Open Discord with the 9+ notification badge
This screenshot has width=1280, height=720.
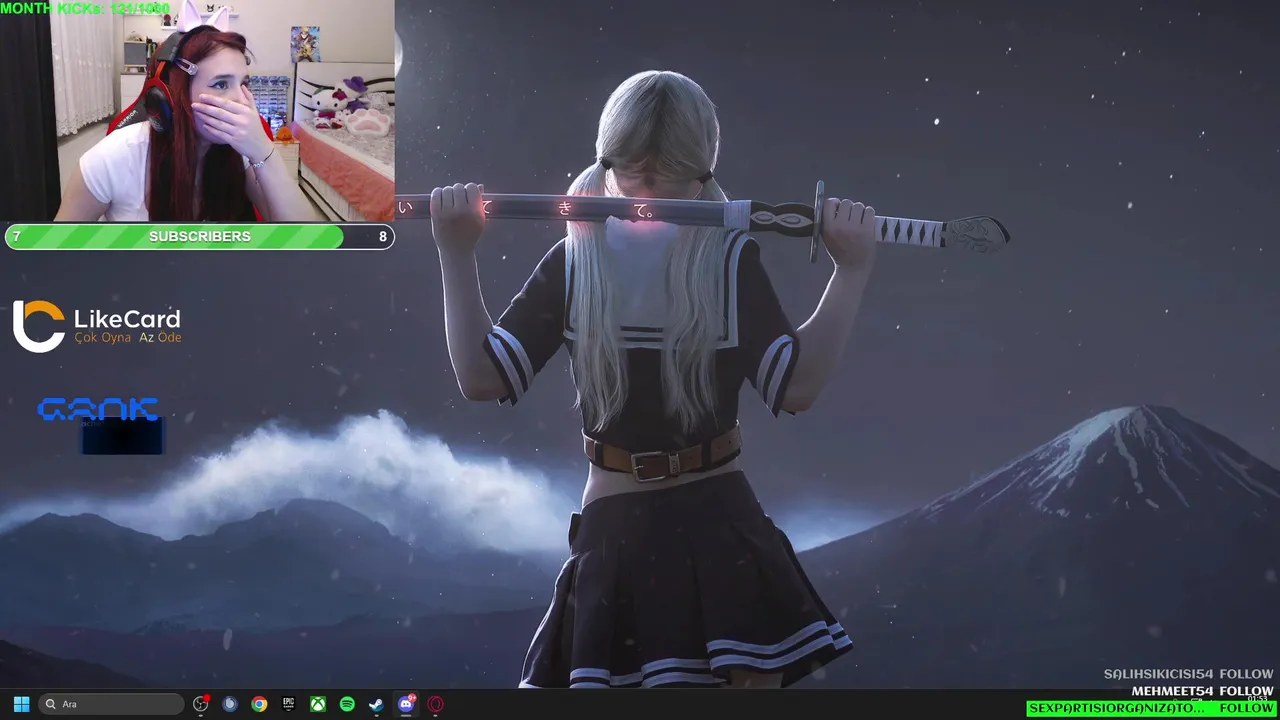click(x=406, y=704)
